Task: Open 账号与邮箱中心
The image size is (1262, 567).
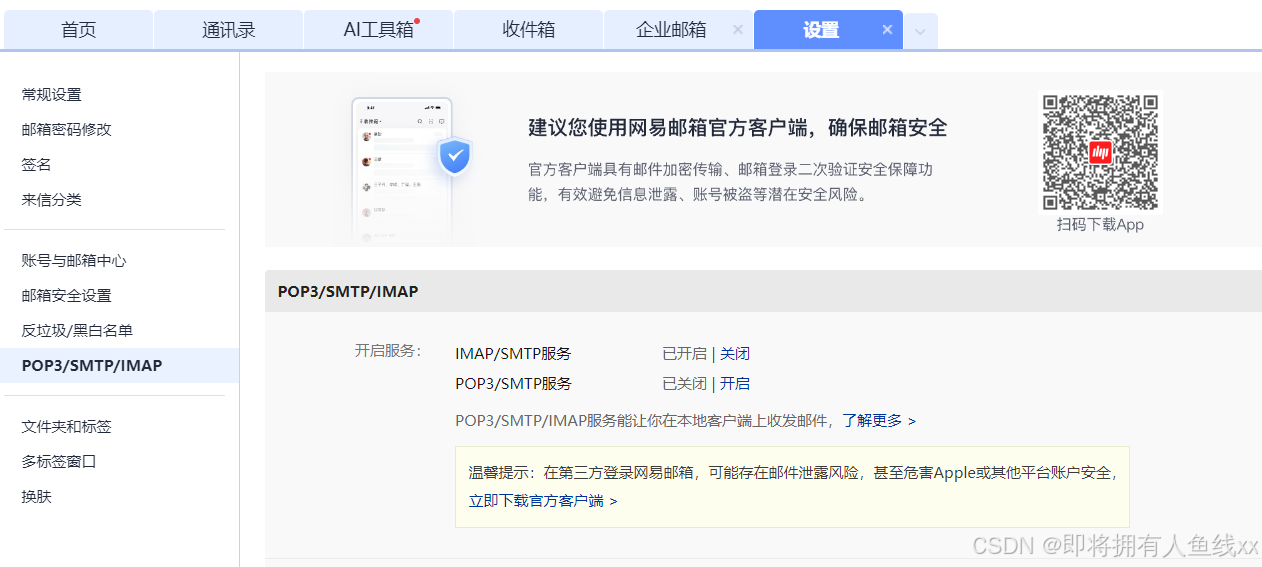Action: click(74, 261)
